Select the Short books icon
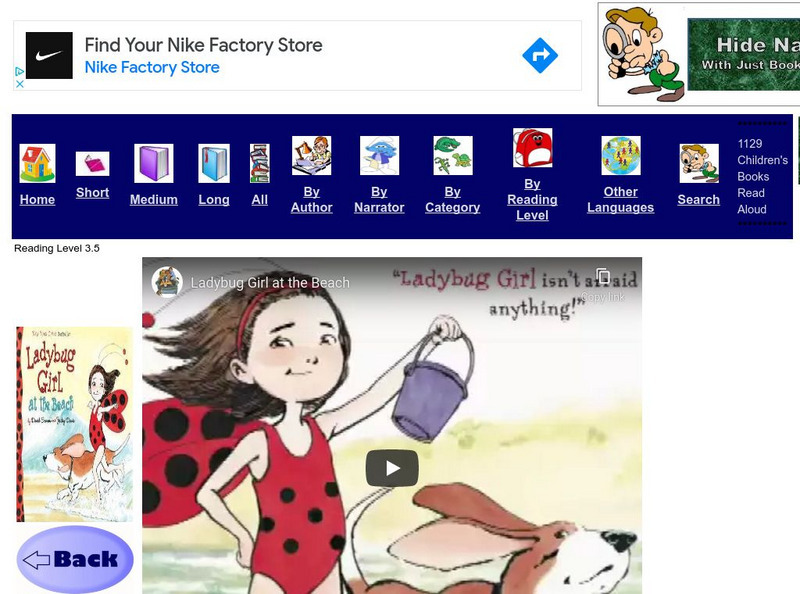Screen dimensions: 800x594 [92, 164]
